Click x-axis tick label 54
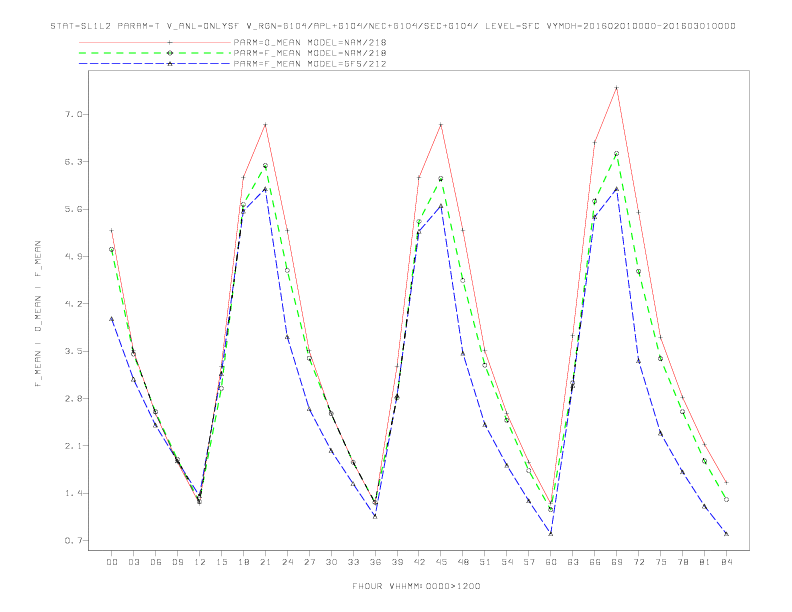 (507, 562)
